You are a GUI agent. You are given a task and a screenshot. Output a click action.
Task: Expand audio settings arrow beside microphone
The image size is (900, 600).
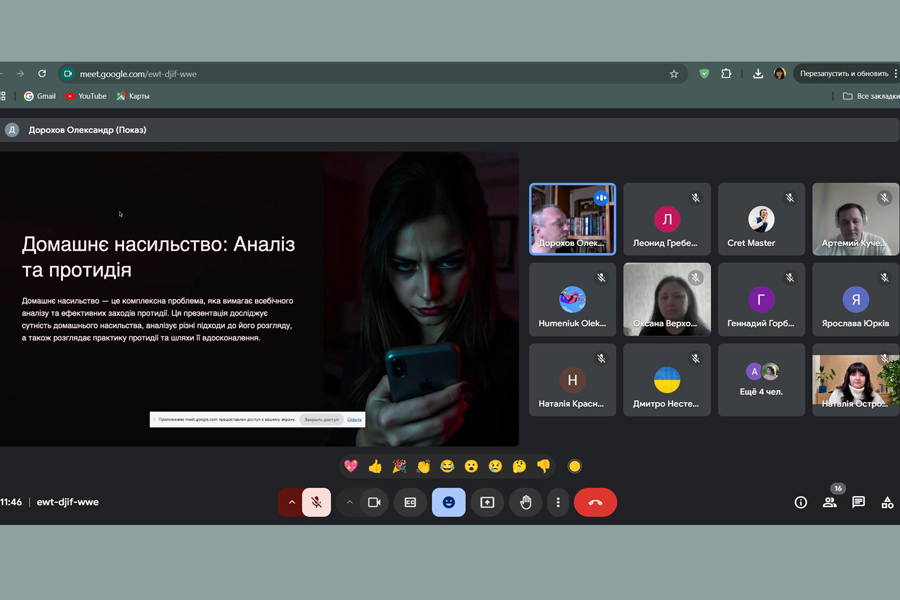pos(292,502)
